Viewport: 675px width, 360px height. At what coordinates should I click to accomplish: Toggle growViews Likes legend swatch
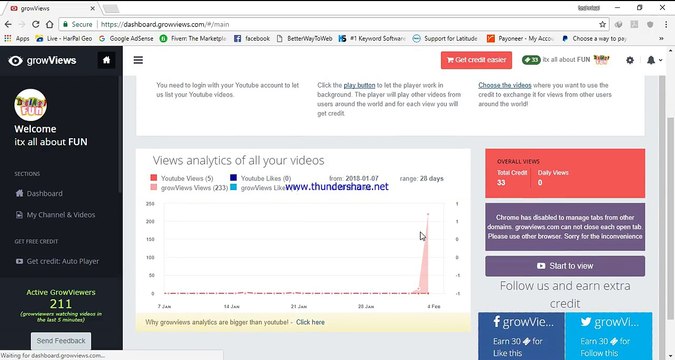tap(233, 188)
